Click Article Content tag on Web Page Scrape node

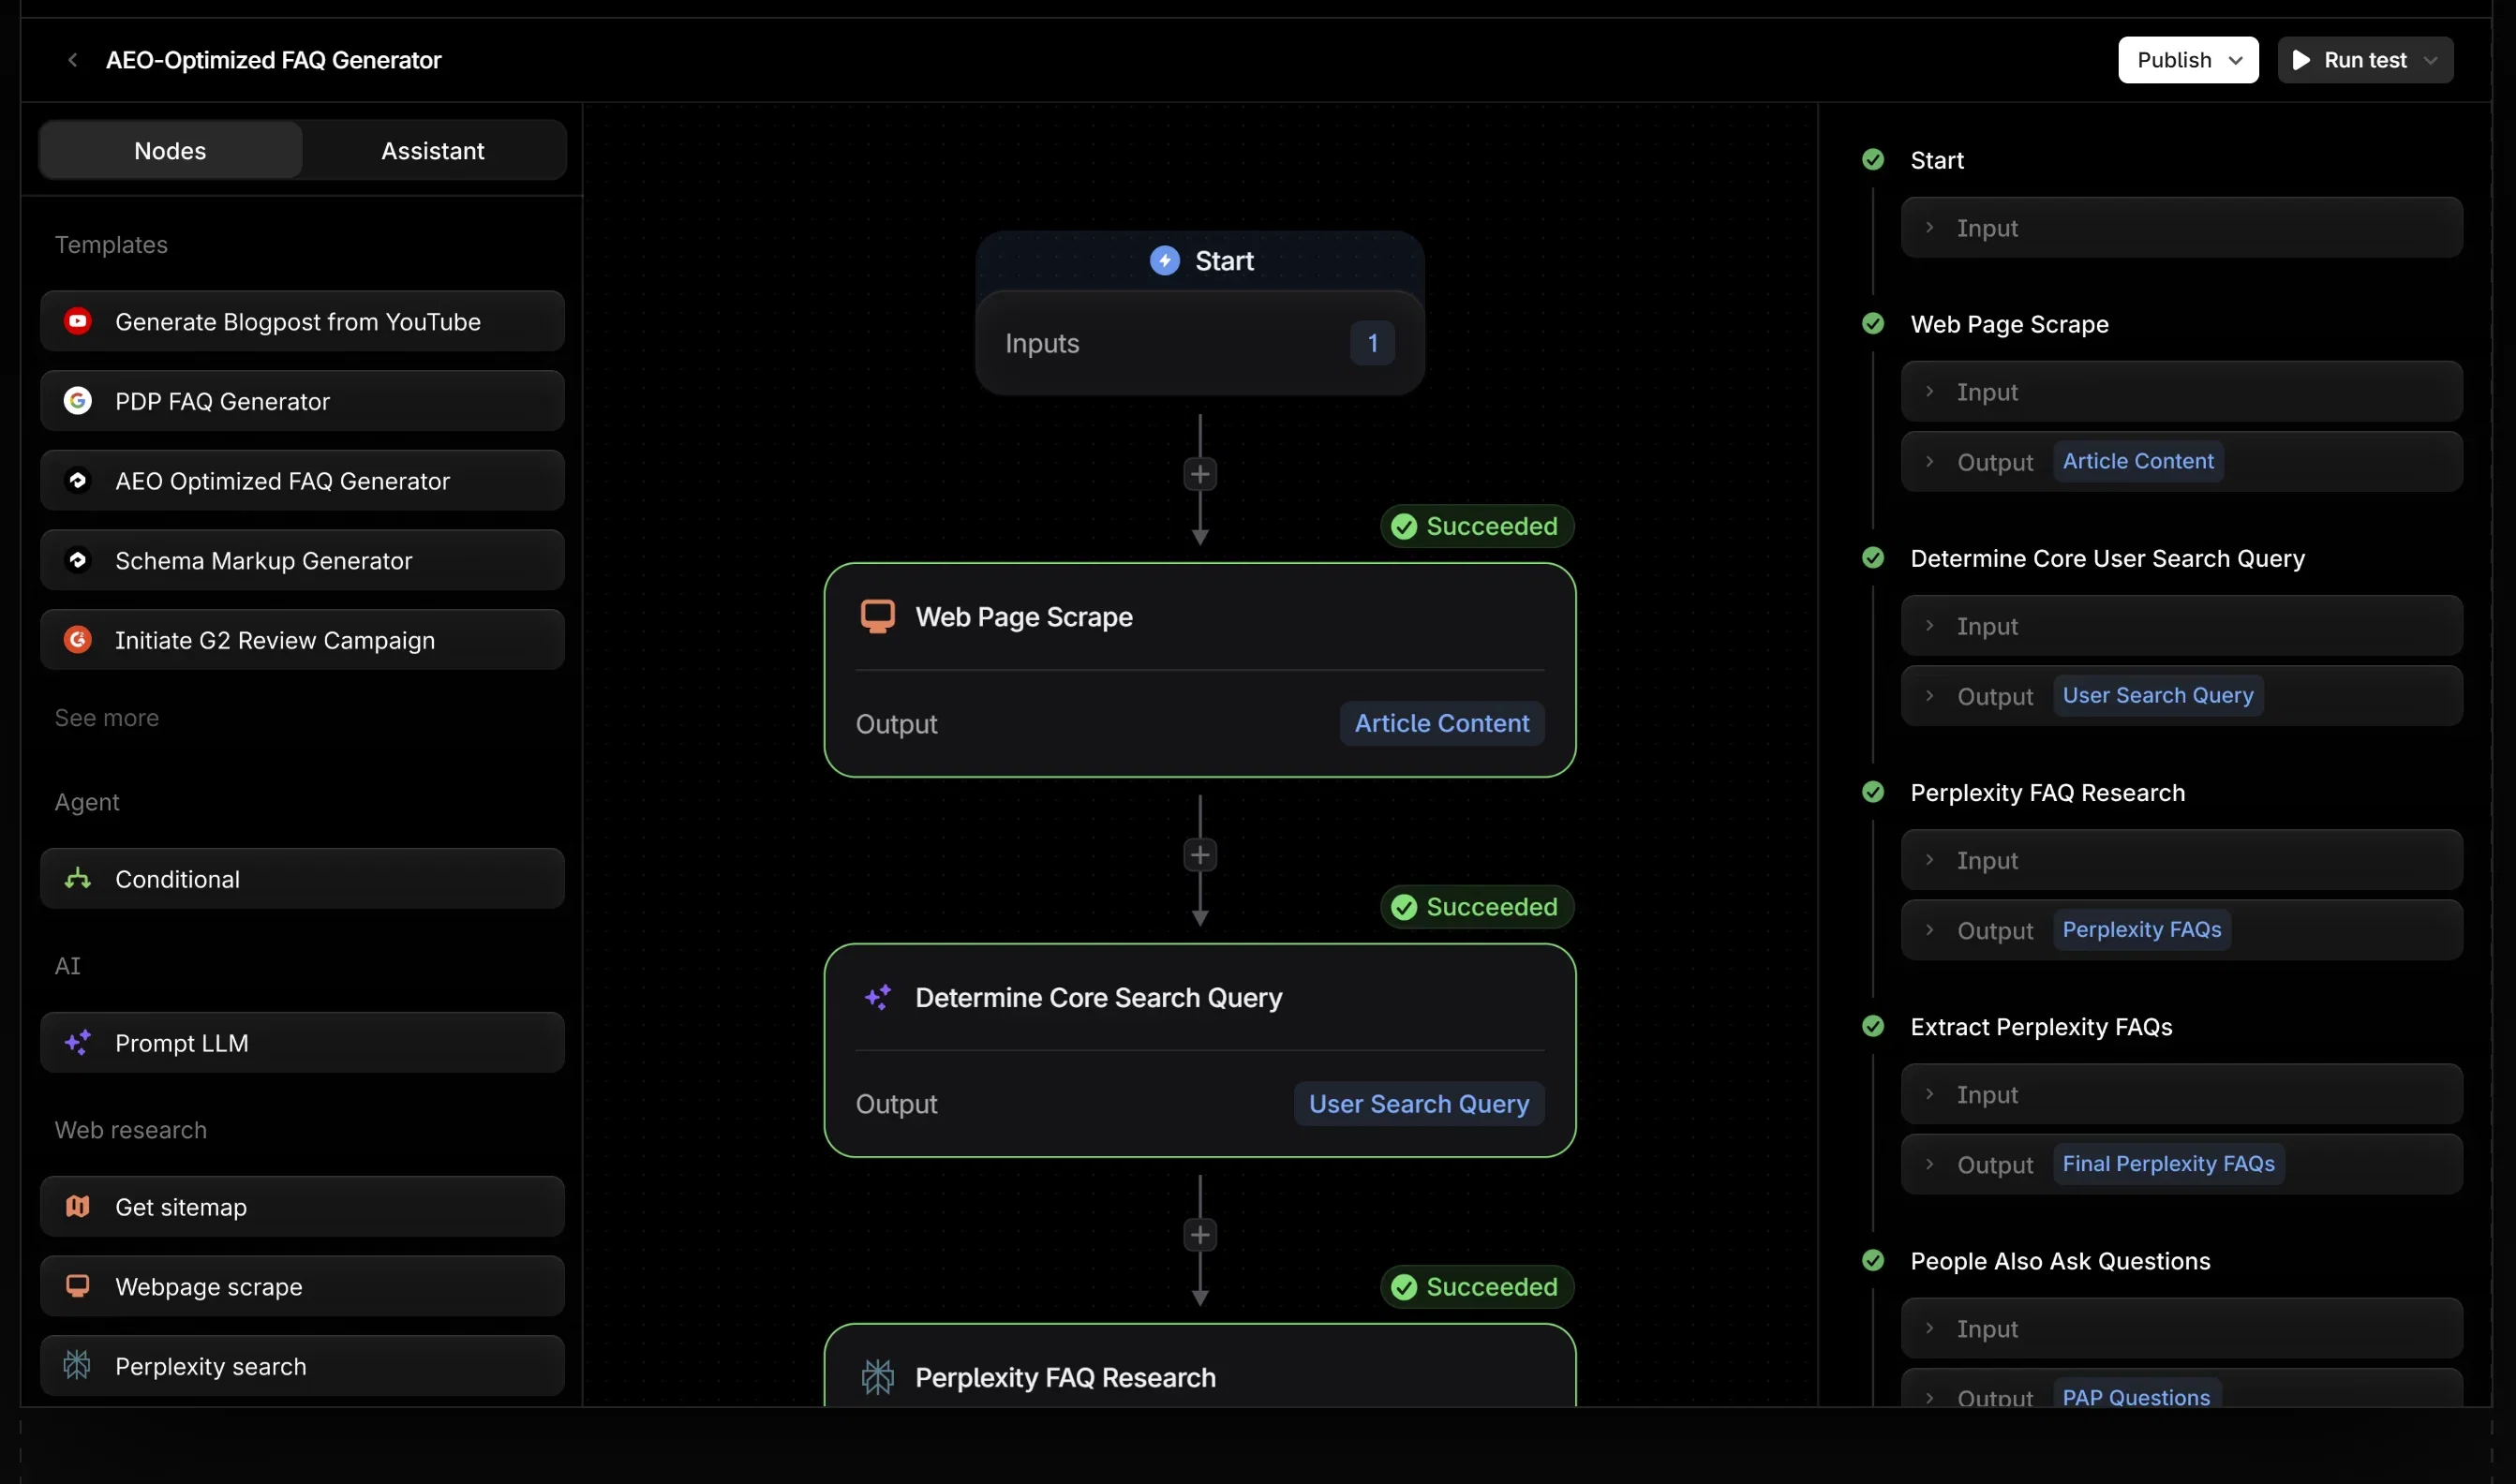[x=1442, y=723]
